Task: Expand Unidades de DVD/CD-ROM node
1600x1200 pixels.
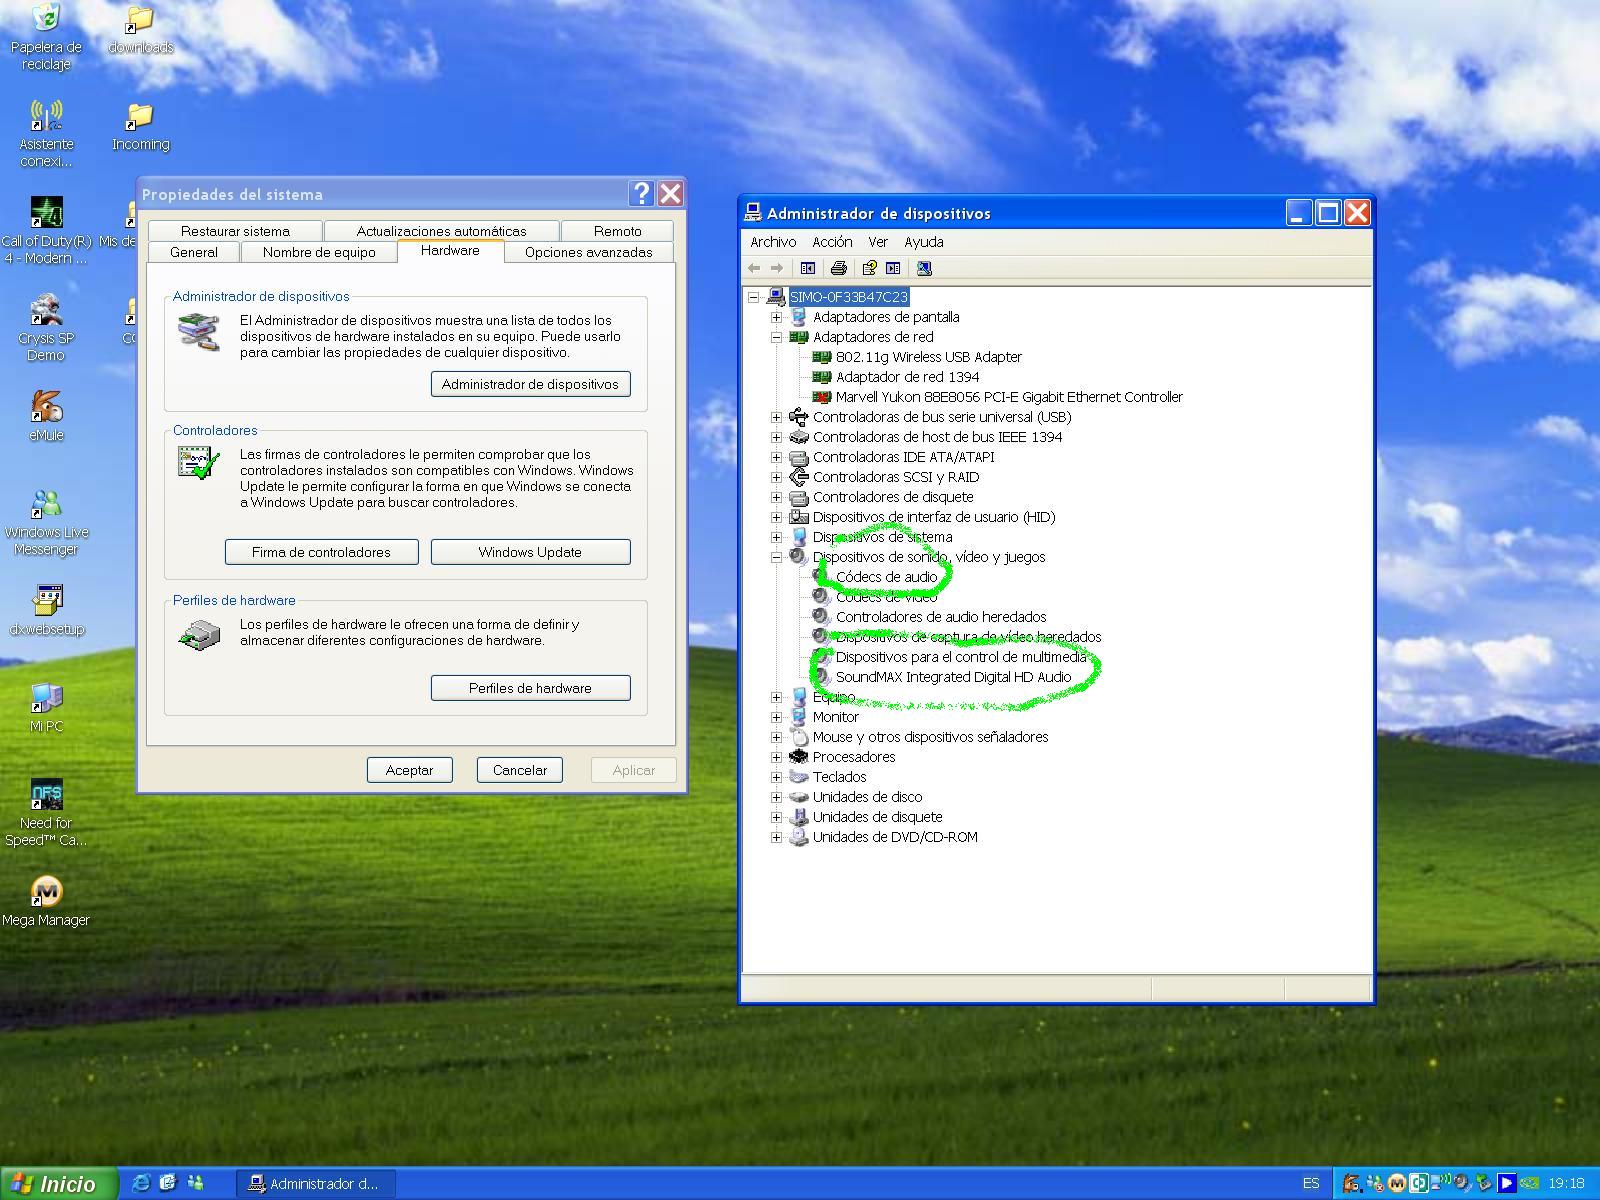Action: coord(776,837)
